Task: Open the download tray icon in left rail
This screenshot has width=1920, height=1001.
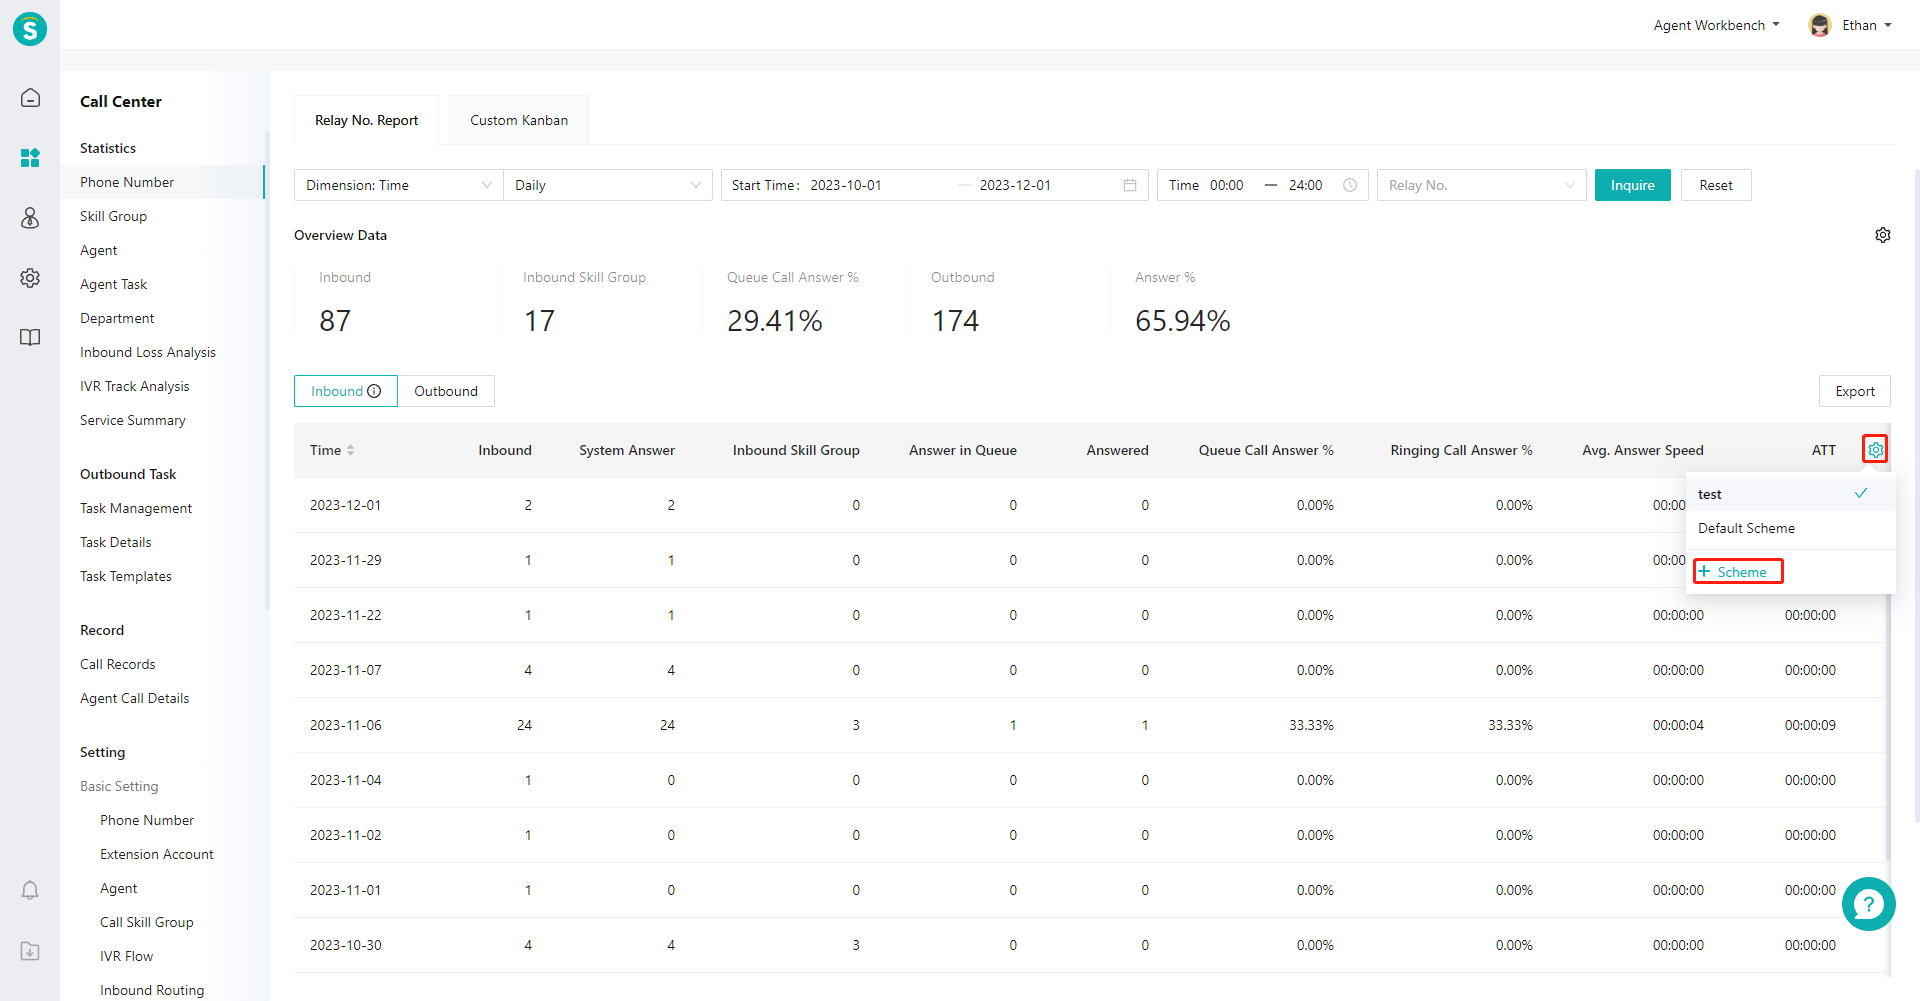Action: point(30,951)
